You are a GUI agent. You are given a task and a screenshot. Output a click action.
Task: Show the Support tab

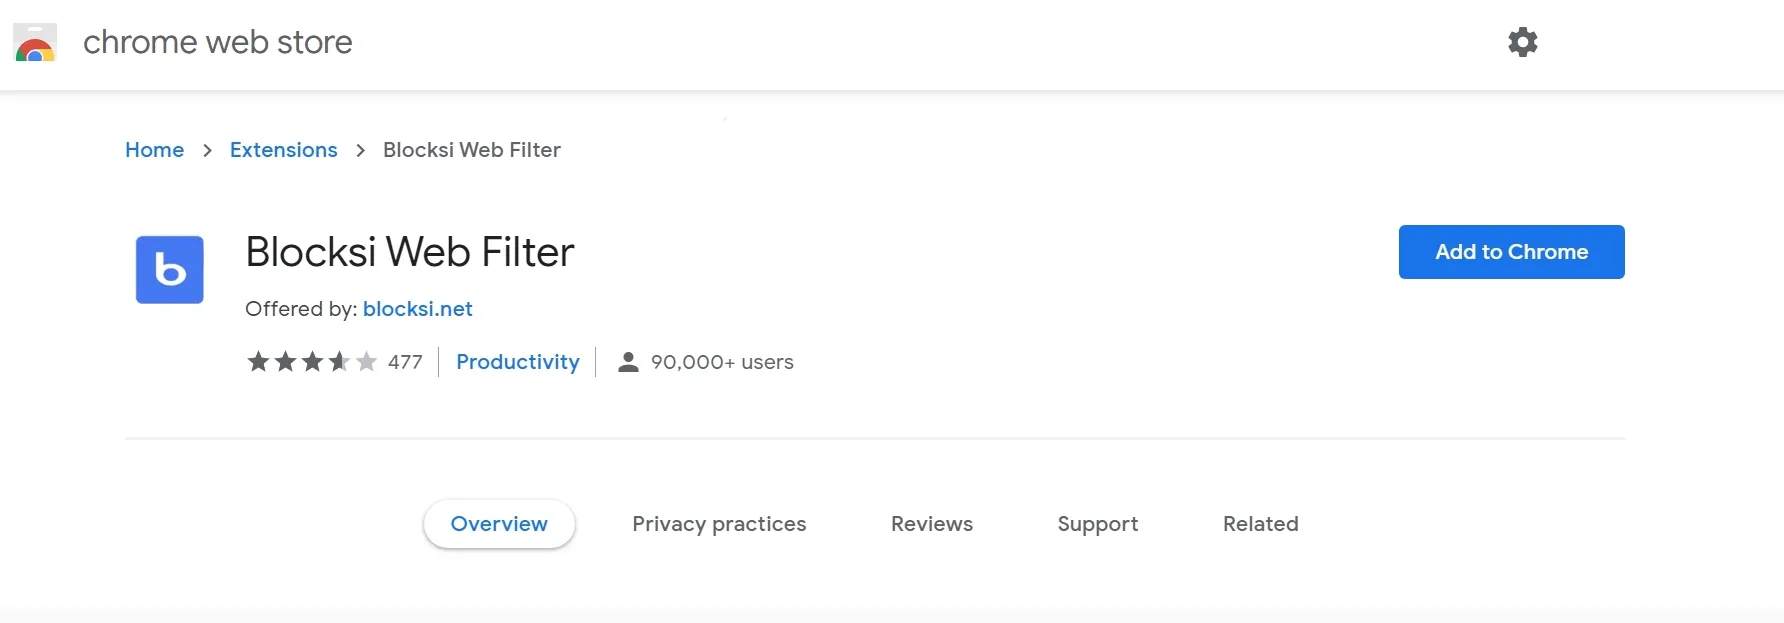pyautogui.click(x=1097, y=524)
